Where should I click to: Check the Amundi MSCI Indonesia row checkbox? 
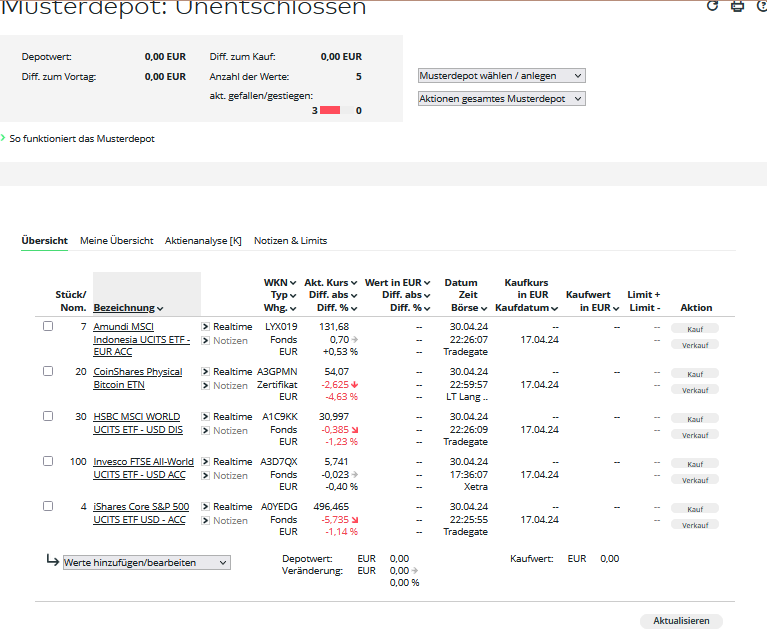48,326
